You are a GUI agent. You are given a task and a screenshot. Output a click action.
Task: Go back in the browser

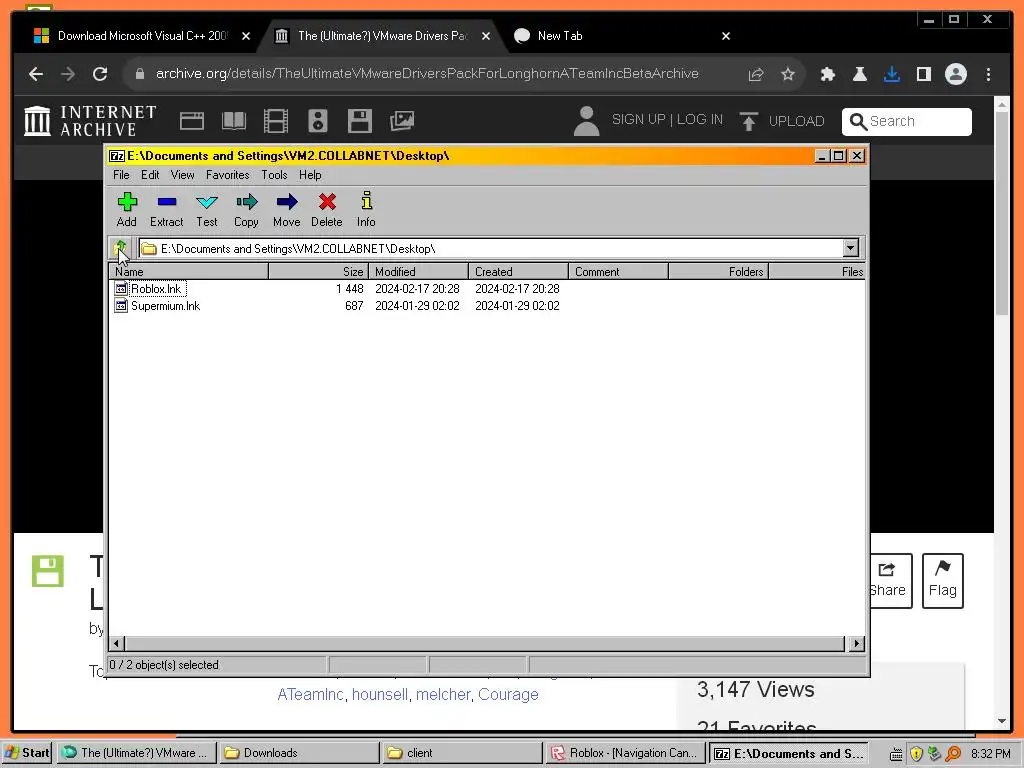coord(36,74)
